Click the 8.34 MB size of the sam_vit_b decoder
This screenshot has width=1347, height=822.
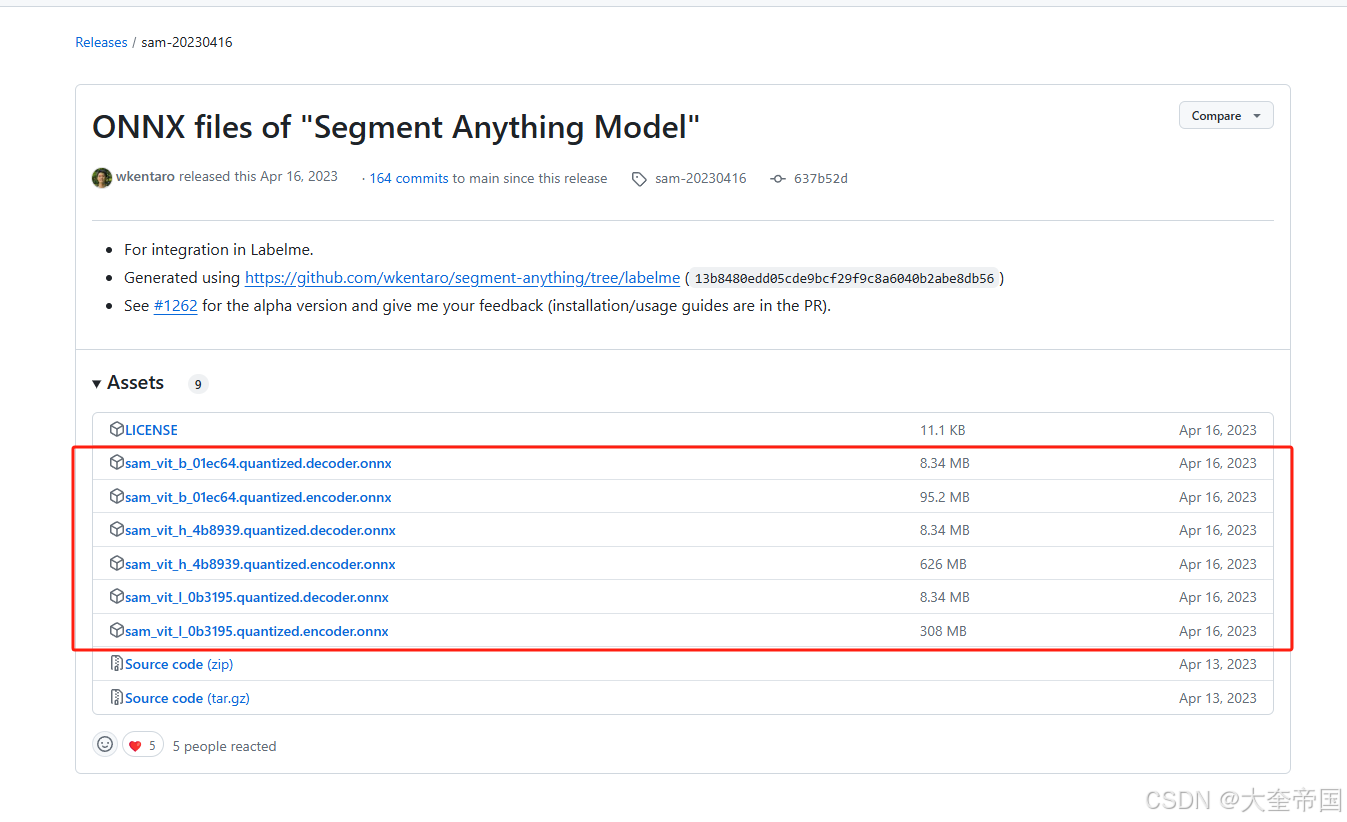945,463
